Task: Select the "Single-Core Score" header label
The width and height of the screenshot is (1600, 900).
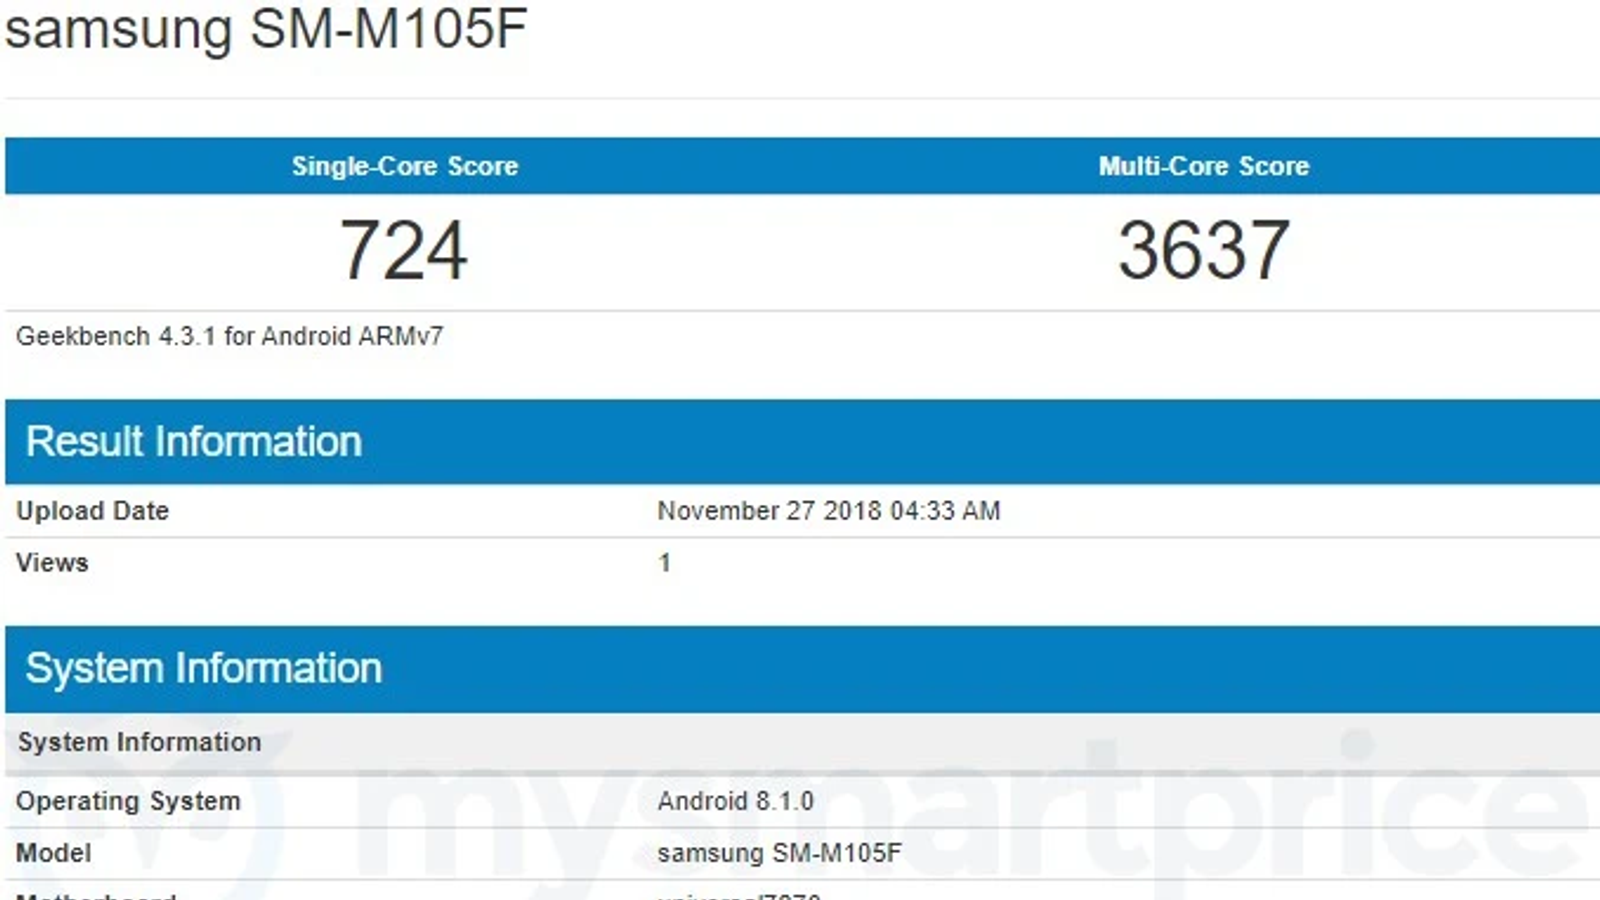Action: [405, 166]
